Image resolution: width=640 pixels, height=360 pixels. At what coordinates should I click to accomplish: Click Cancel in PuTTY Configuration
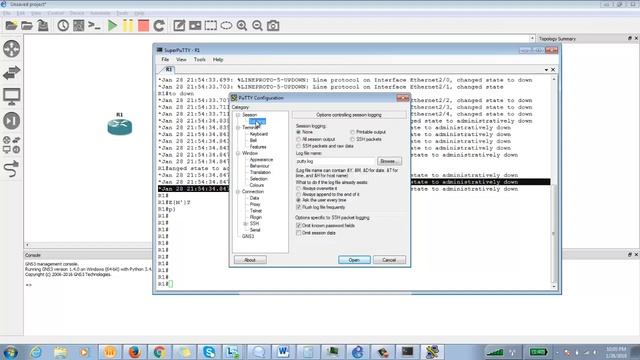pyautogui.click(x=389, y=260)
